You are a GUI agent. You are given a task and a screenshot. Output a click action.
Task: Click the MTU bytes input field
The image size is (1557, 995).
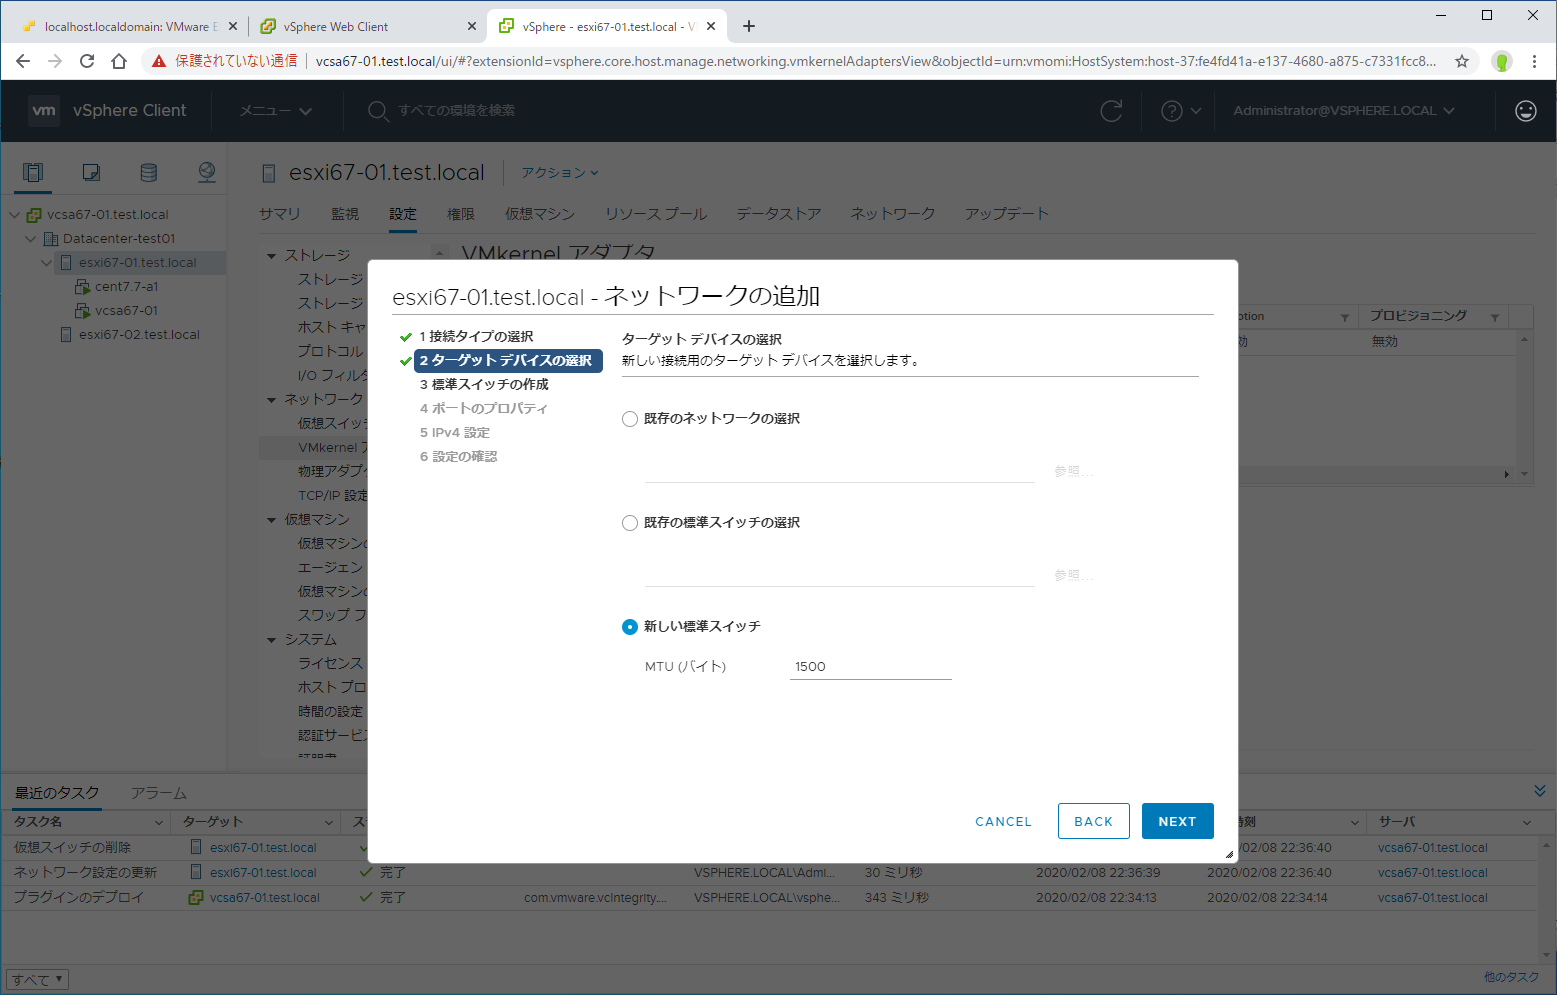coord(870,667)
